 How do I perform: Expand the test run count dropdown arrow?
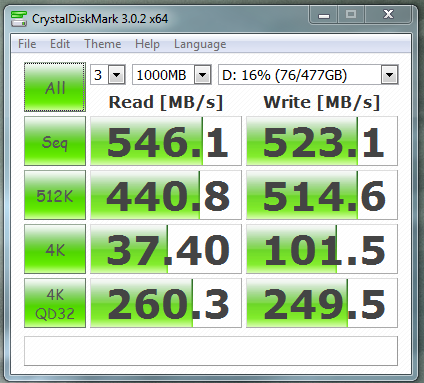click(117, 75)
